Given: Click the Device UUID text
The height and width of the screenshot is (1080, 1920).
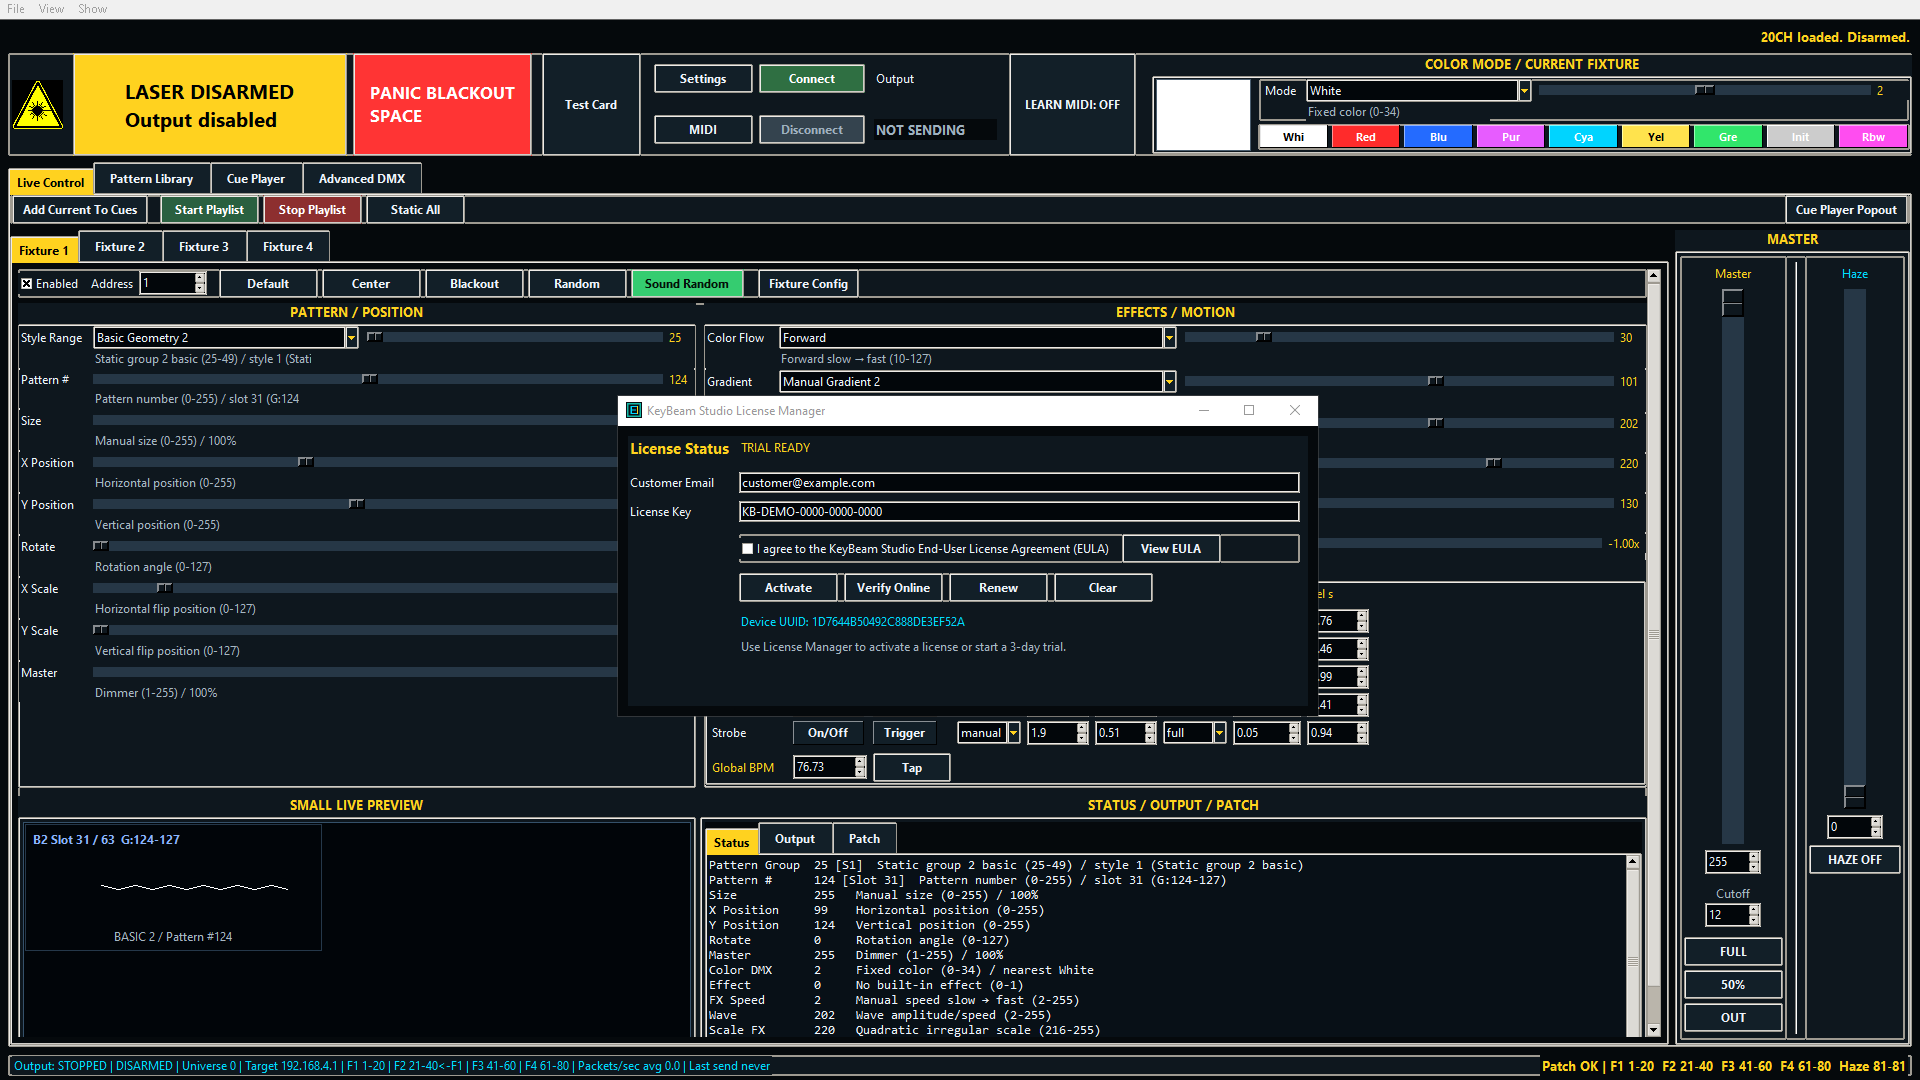Looking at the screenshot, I should 852,622.
